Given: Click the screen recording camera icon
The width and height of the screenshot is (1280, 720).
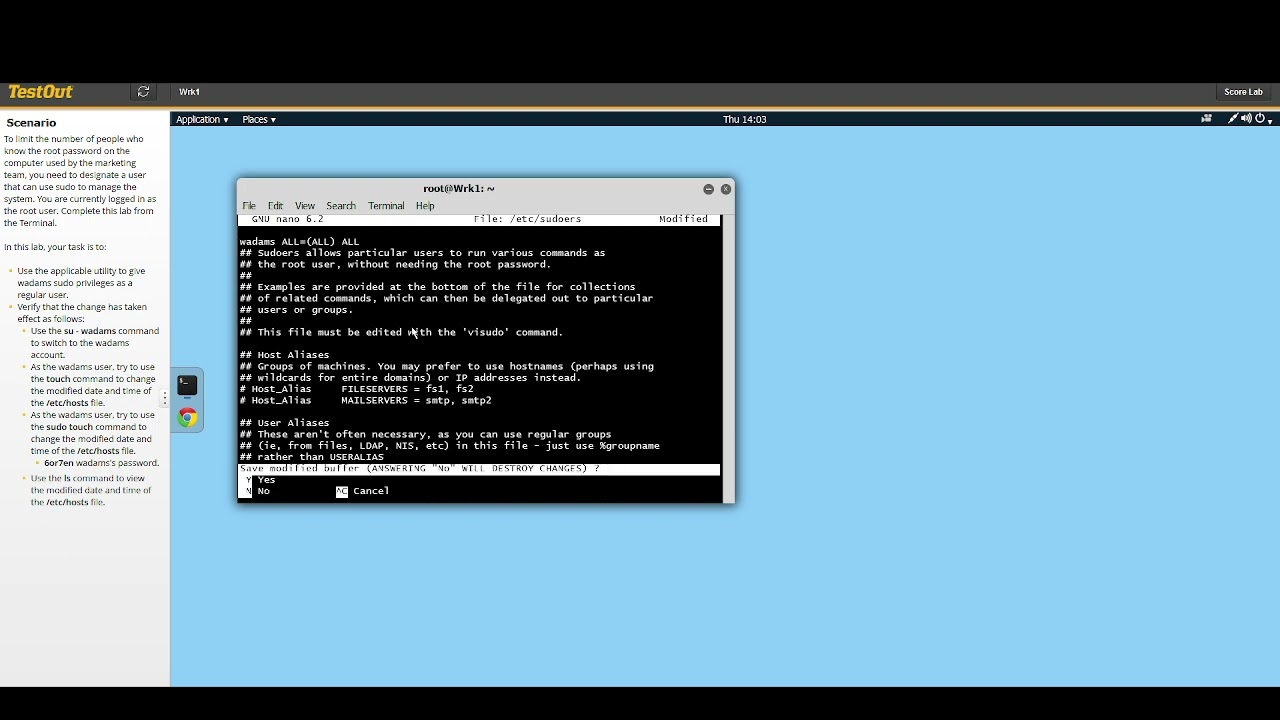Looking at the screenshot, I should click(x=1206, y=119).
